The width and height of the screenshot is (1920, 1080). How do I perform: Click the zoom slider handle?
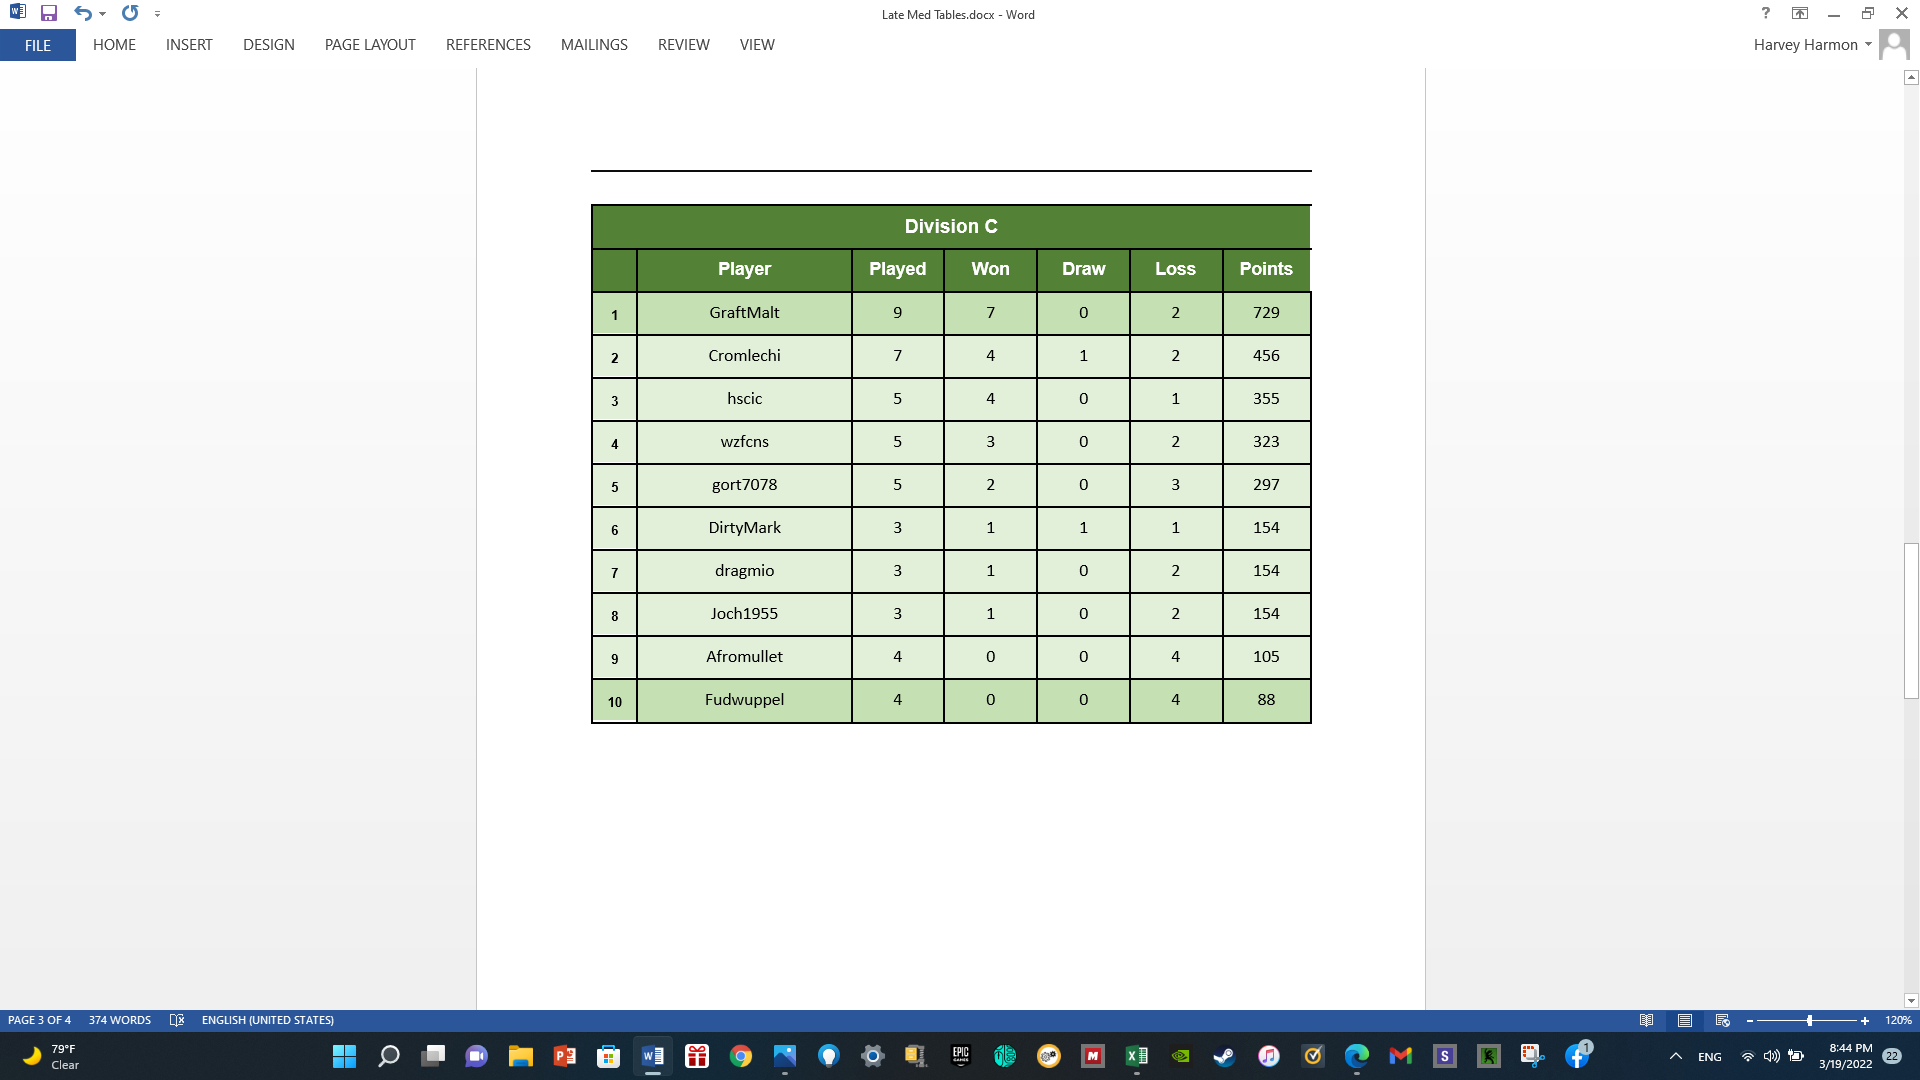click(x=1810, y=1020)
